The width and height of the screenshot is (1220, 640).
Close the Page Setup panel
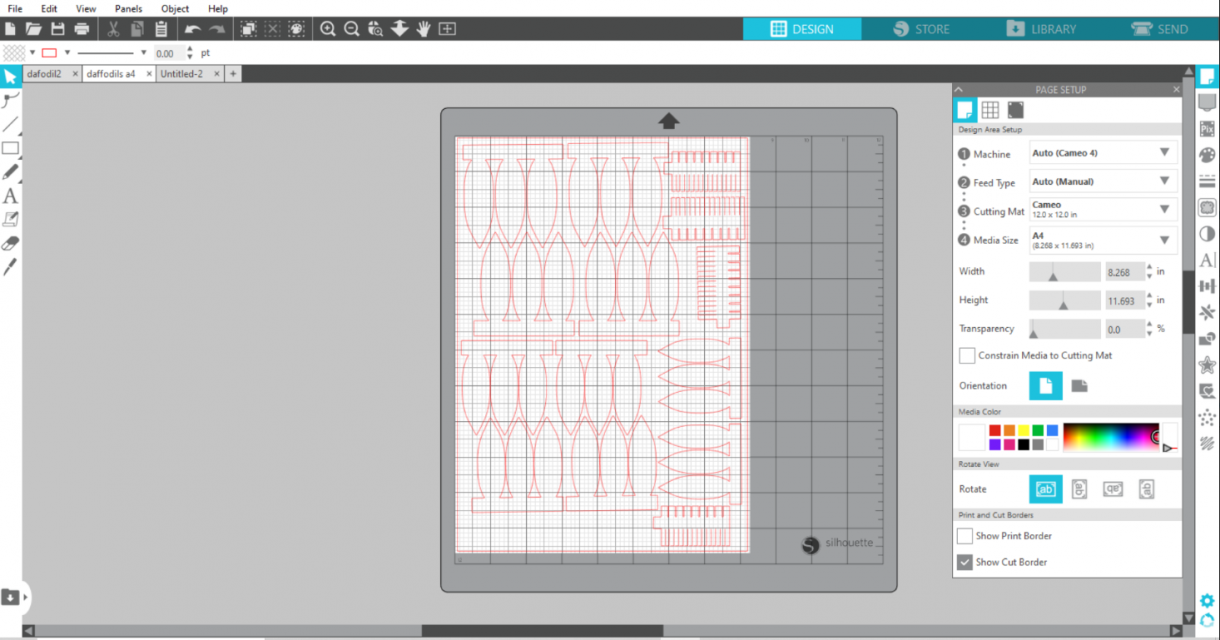1176,90
